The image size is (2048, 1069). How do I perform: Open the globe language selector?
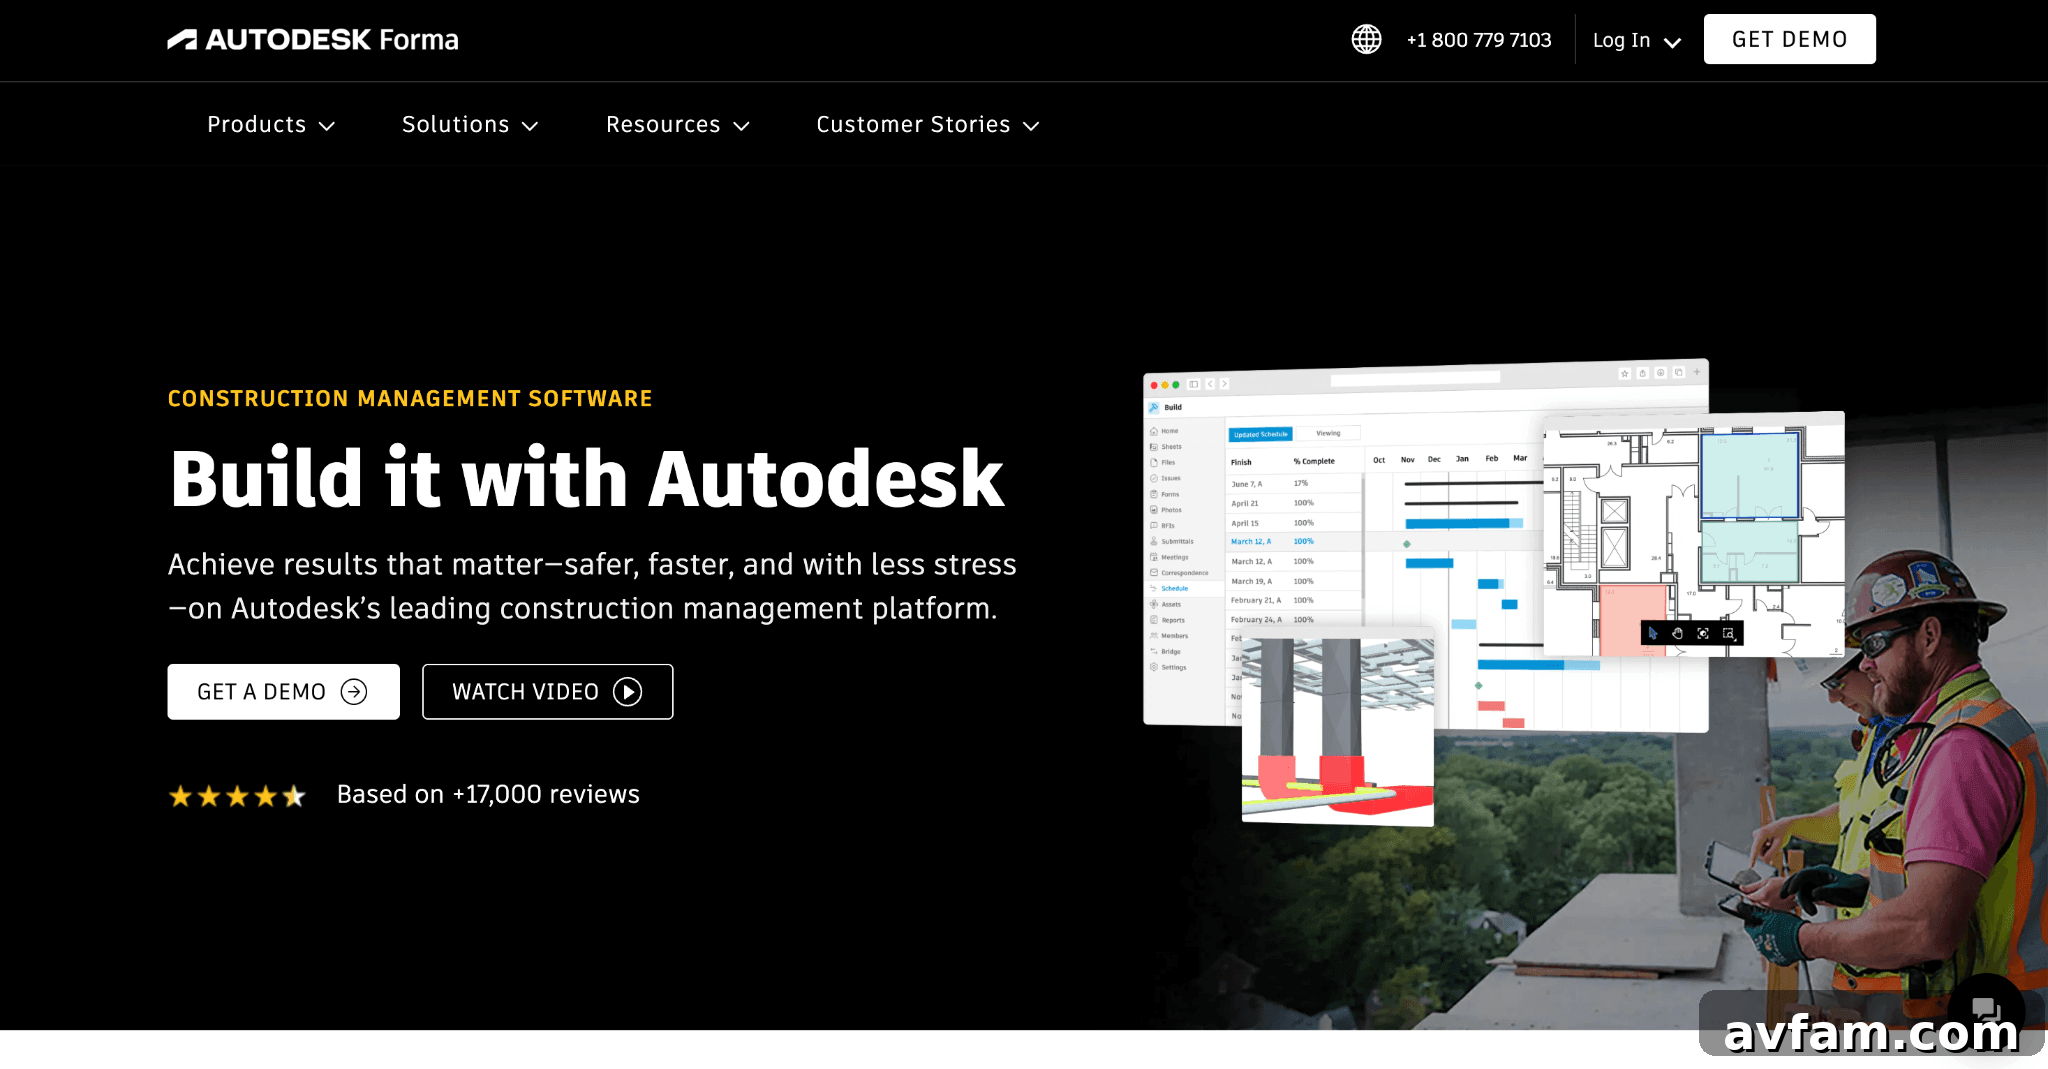click(x=1366, y=39)
